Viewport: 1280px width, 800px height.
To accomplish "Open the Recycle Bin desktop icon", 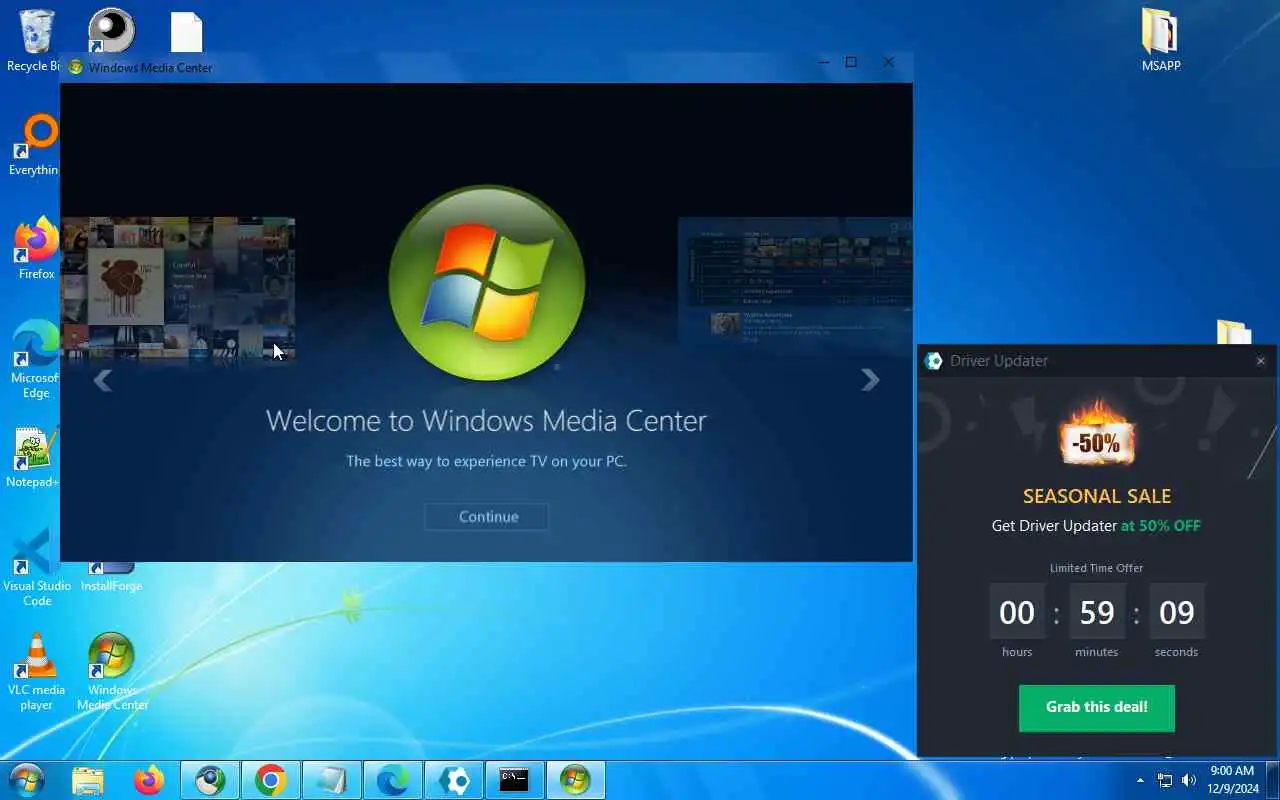I will [x=34, y=40].
